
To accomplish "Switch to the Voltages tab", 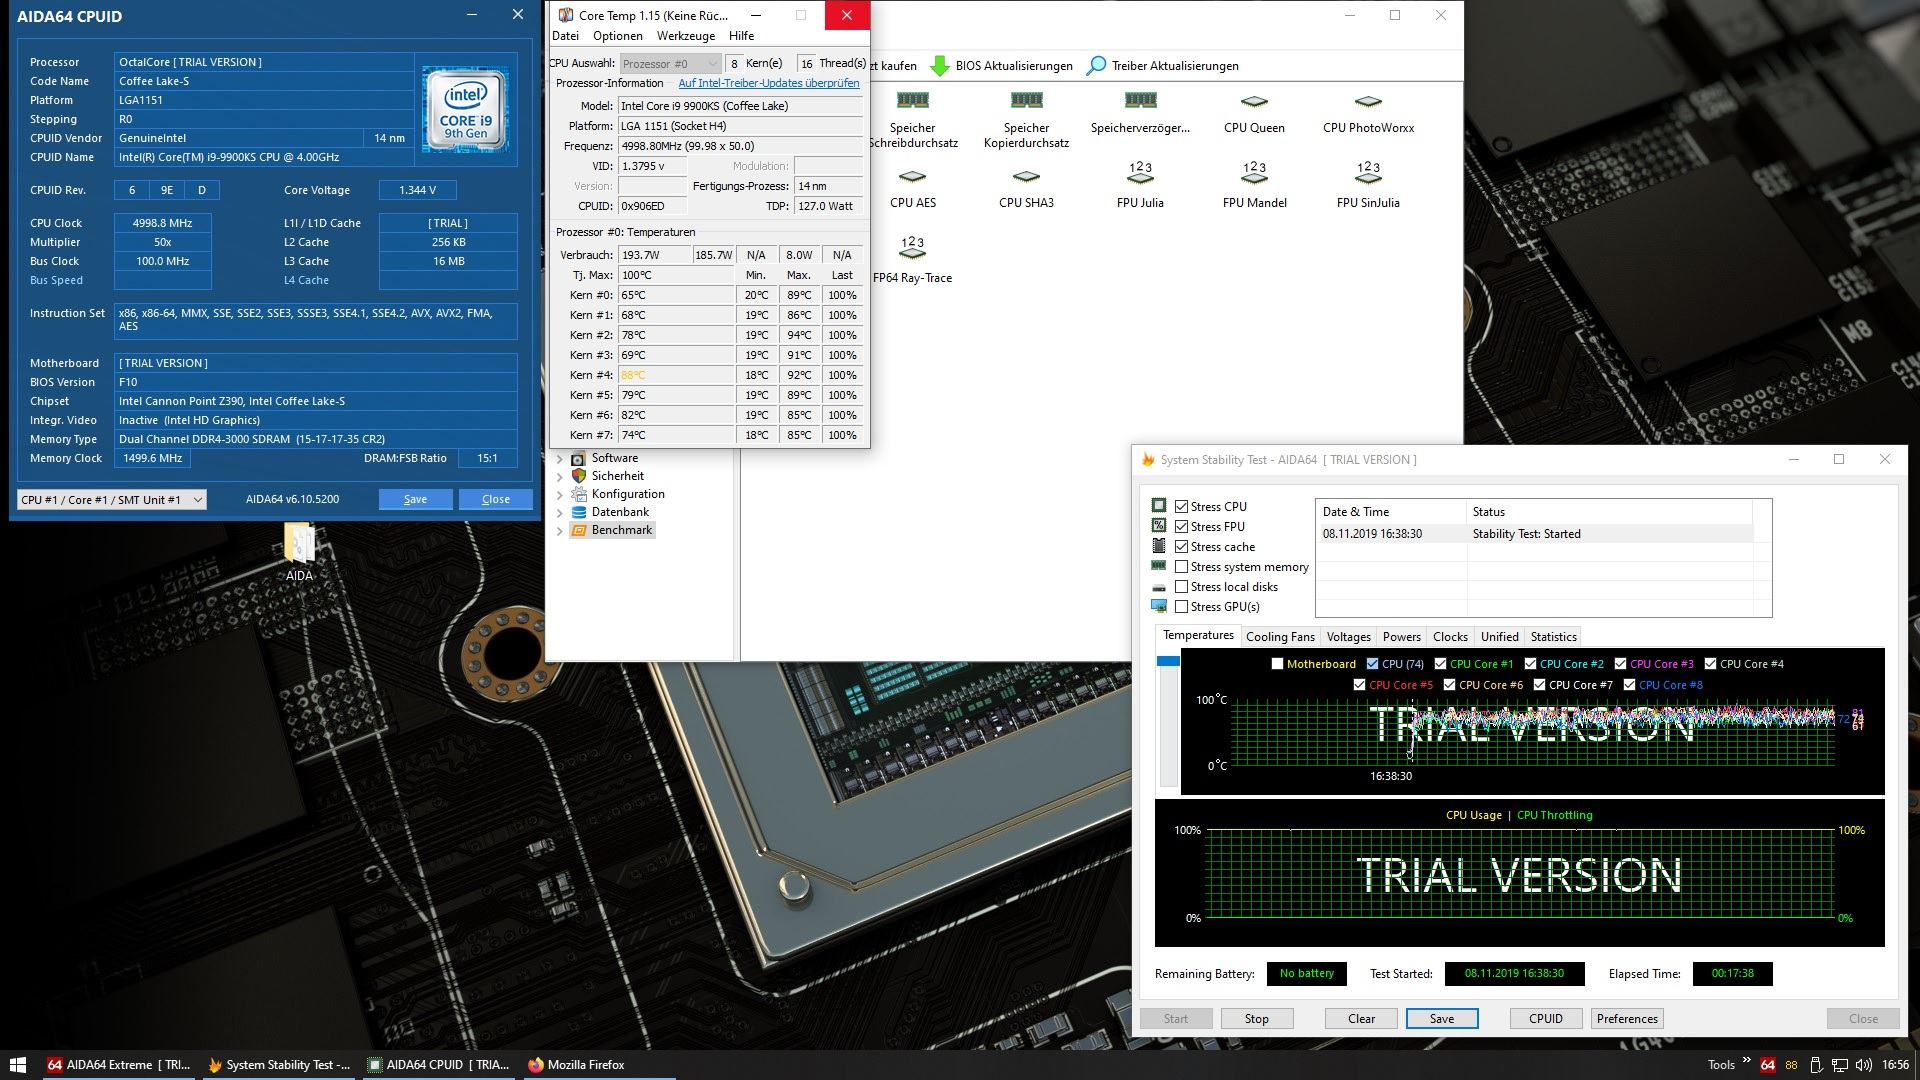I will 1348,637.
